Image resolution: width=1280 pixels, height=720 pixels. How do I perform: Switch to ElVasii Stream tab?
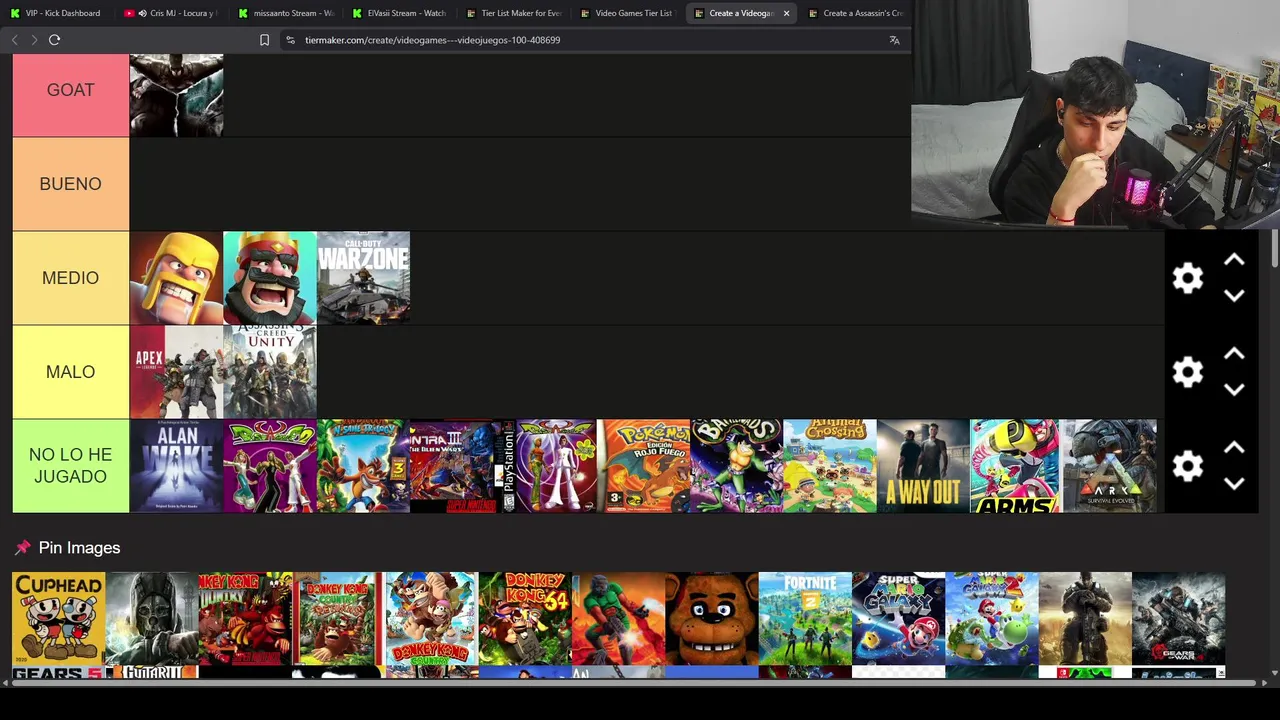tap(400, 13)
